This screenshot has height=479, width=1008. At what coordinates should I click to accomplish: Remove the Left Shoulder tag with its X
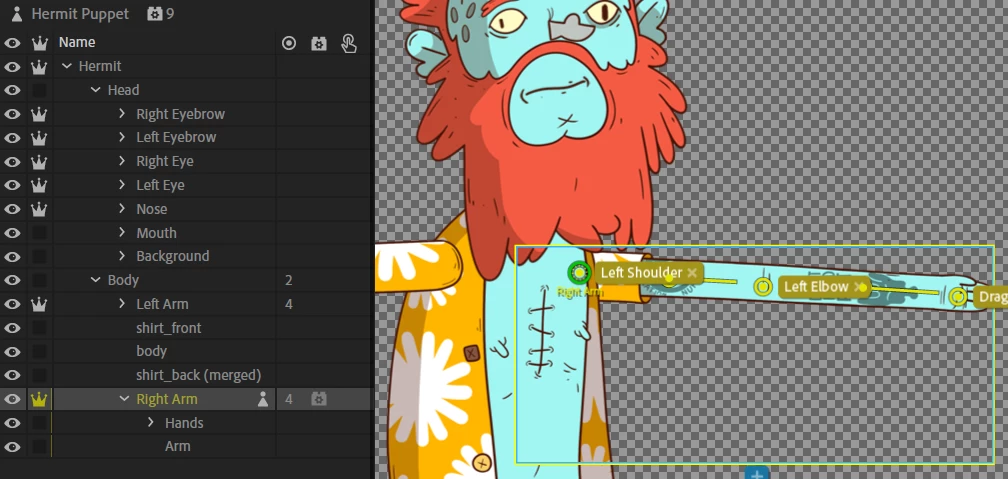(692, 273)
